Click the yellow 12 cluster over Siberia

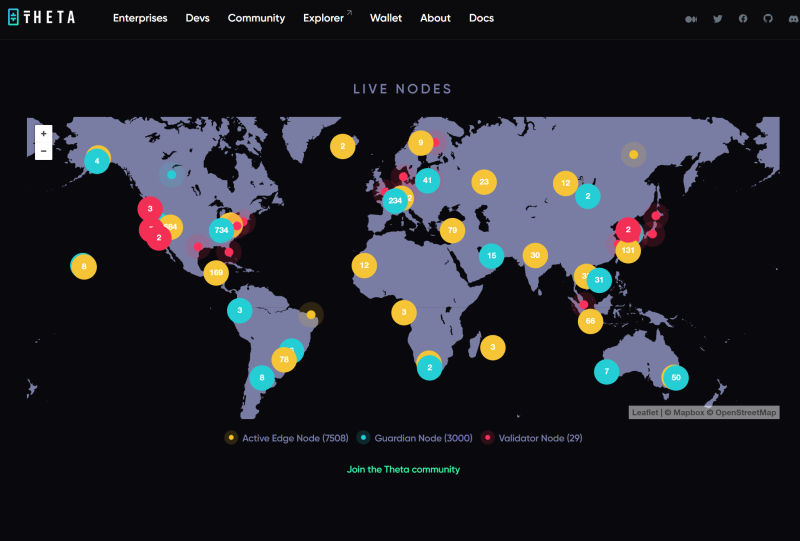[x=565, y=183]
